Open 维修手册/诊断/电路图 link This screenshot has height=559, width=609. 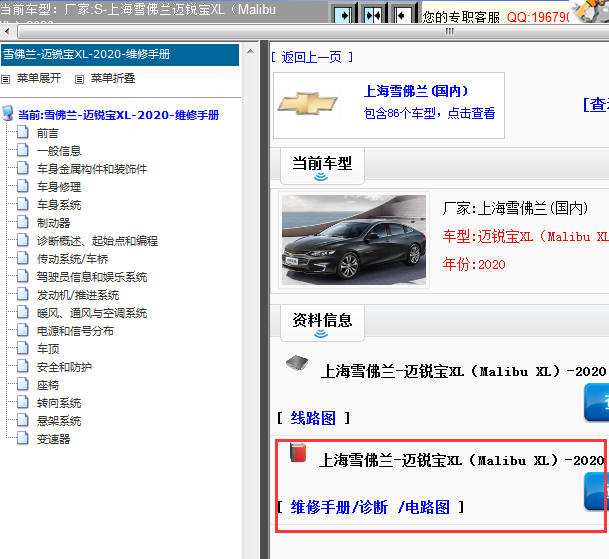370,507
